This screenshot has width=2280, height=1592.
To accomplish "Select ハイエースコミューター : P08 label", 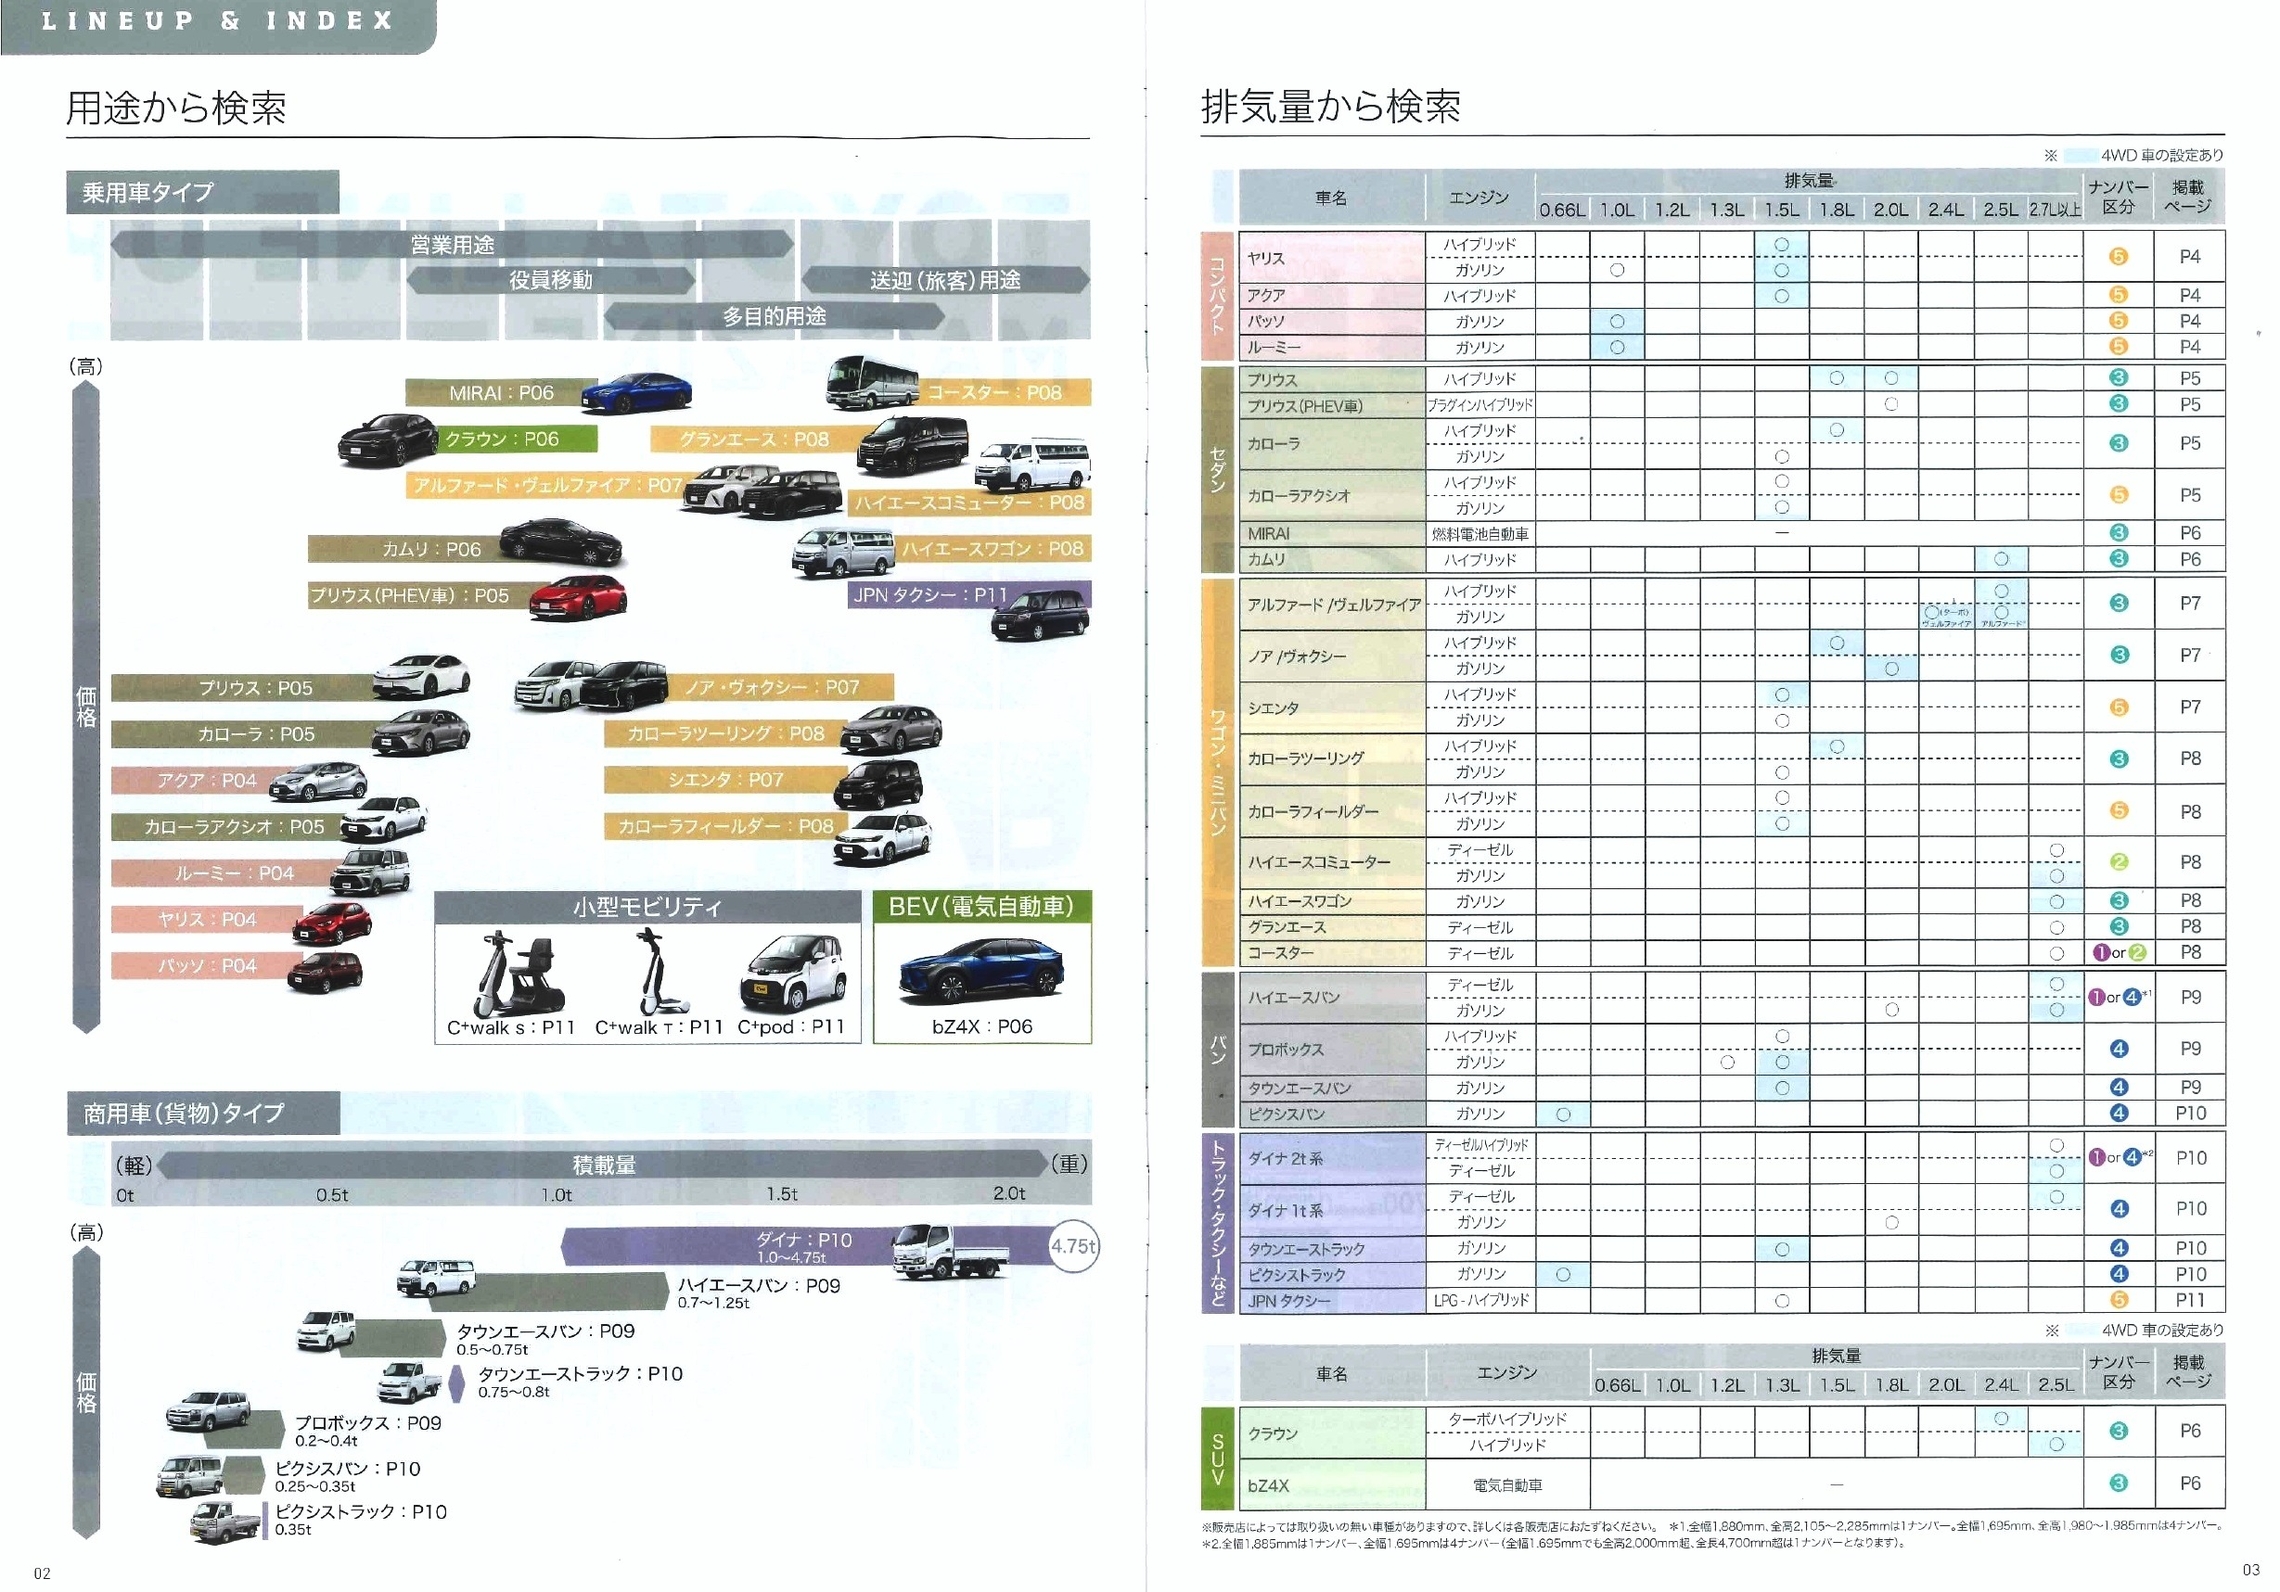I will tap(968, 503).
